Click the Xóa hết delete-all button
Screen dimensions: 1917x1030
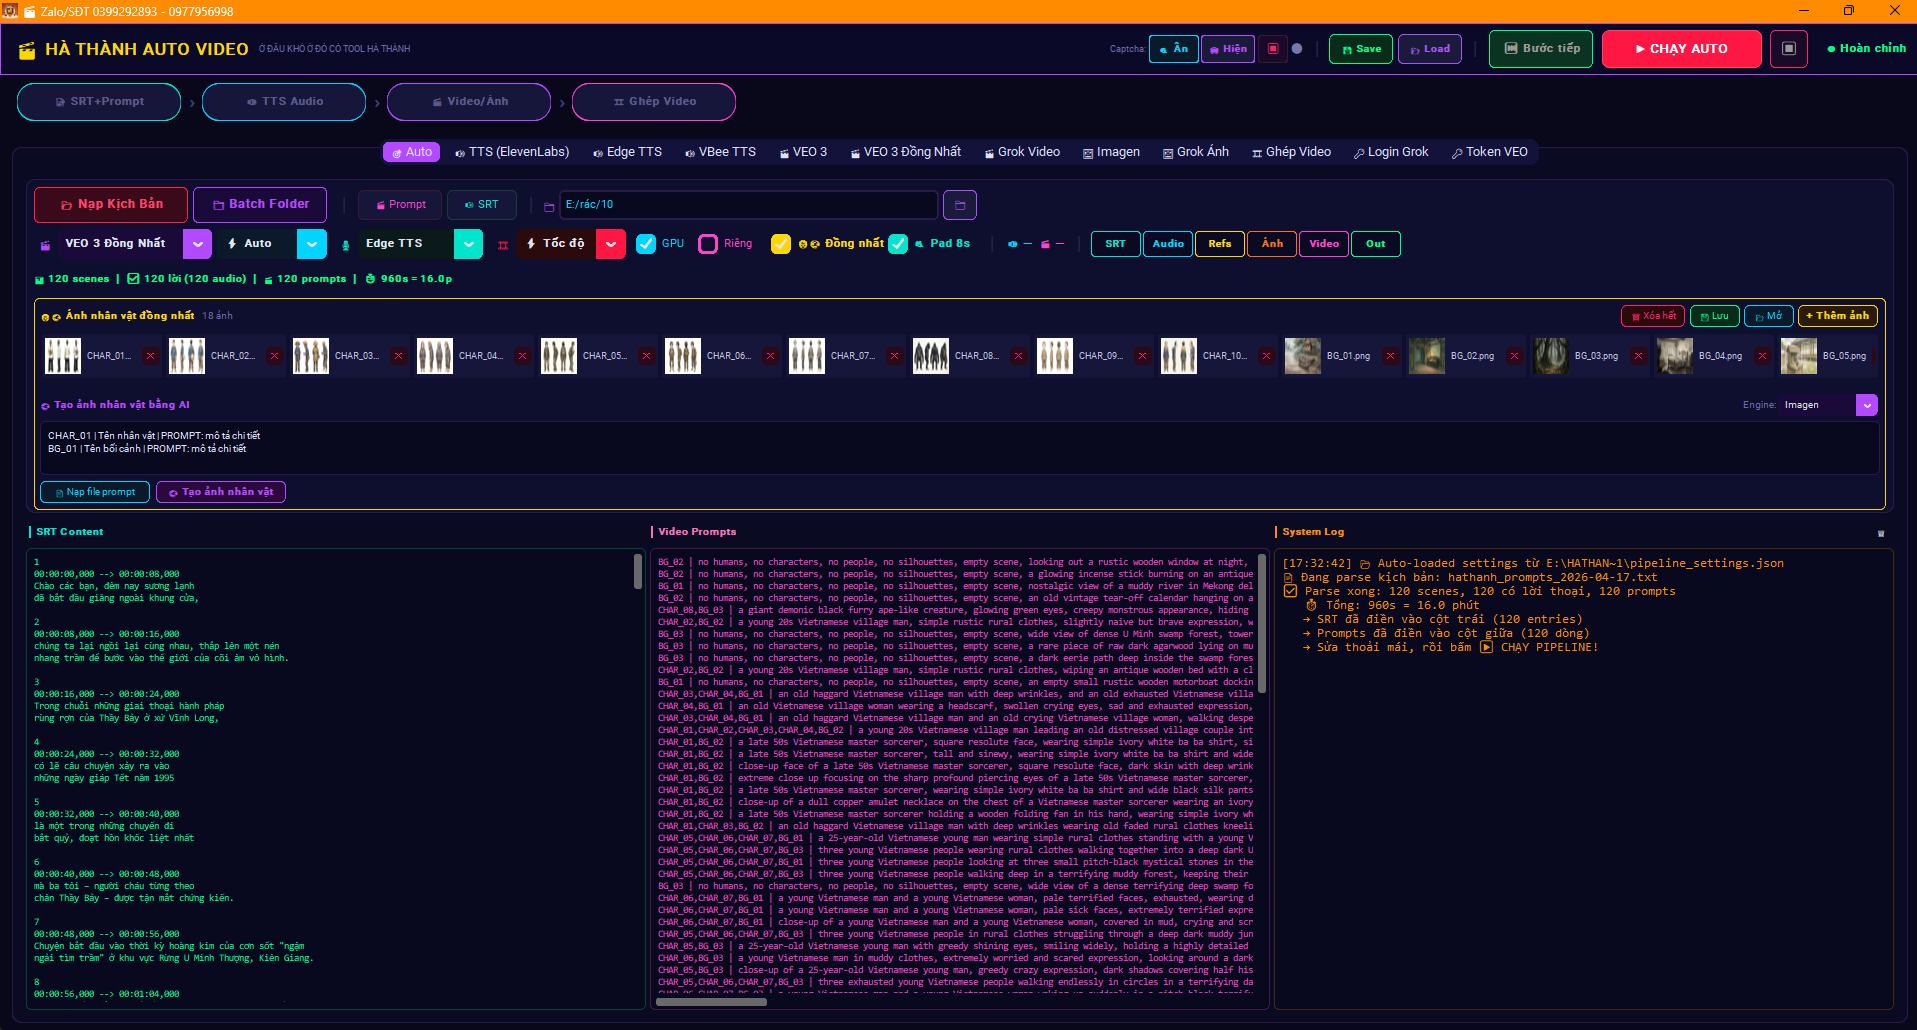click(1652, 316)
